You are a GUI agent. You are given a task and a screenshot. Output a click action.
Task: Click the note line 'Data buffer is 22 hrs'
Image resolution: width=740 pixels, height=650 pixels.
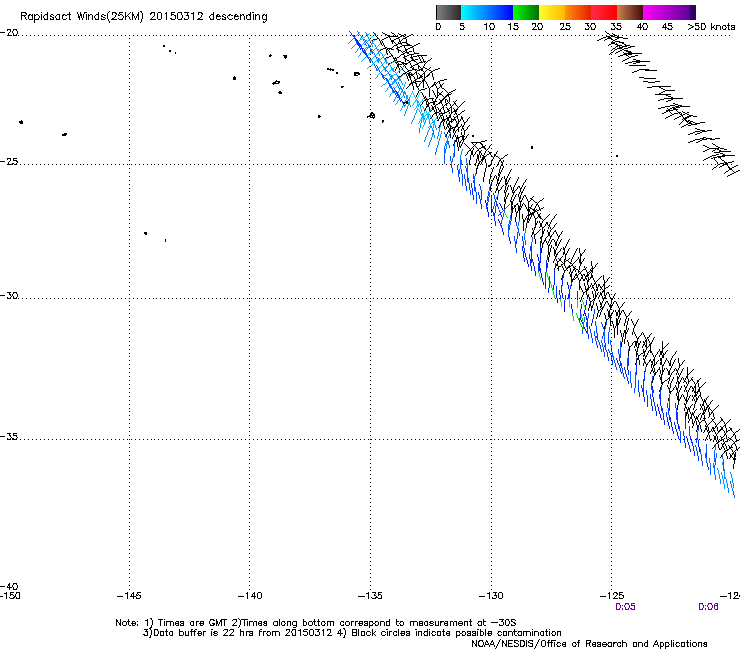pos(352,633)
